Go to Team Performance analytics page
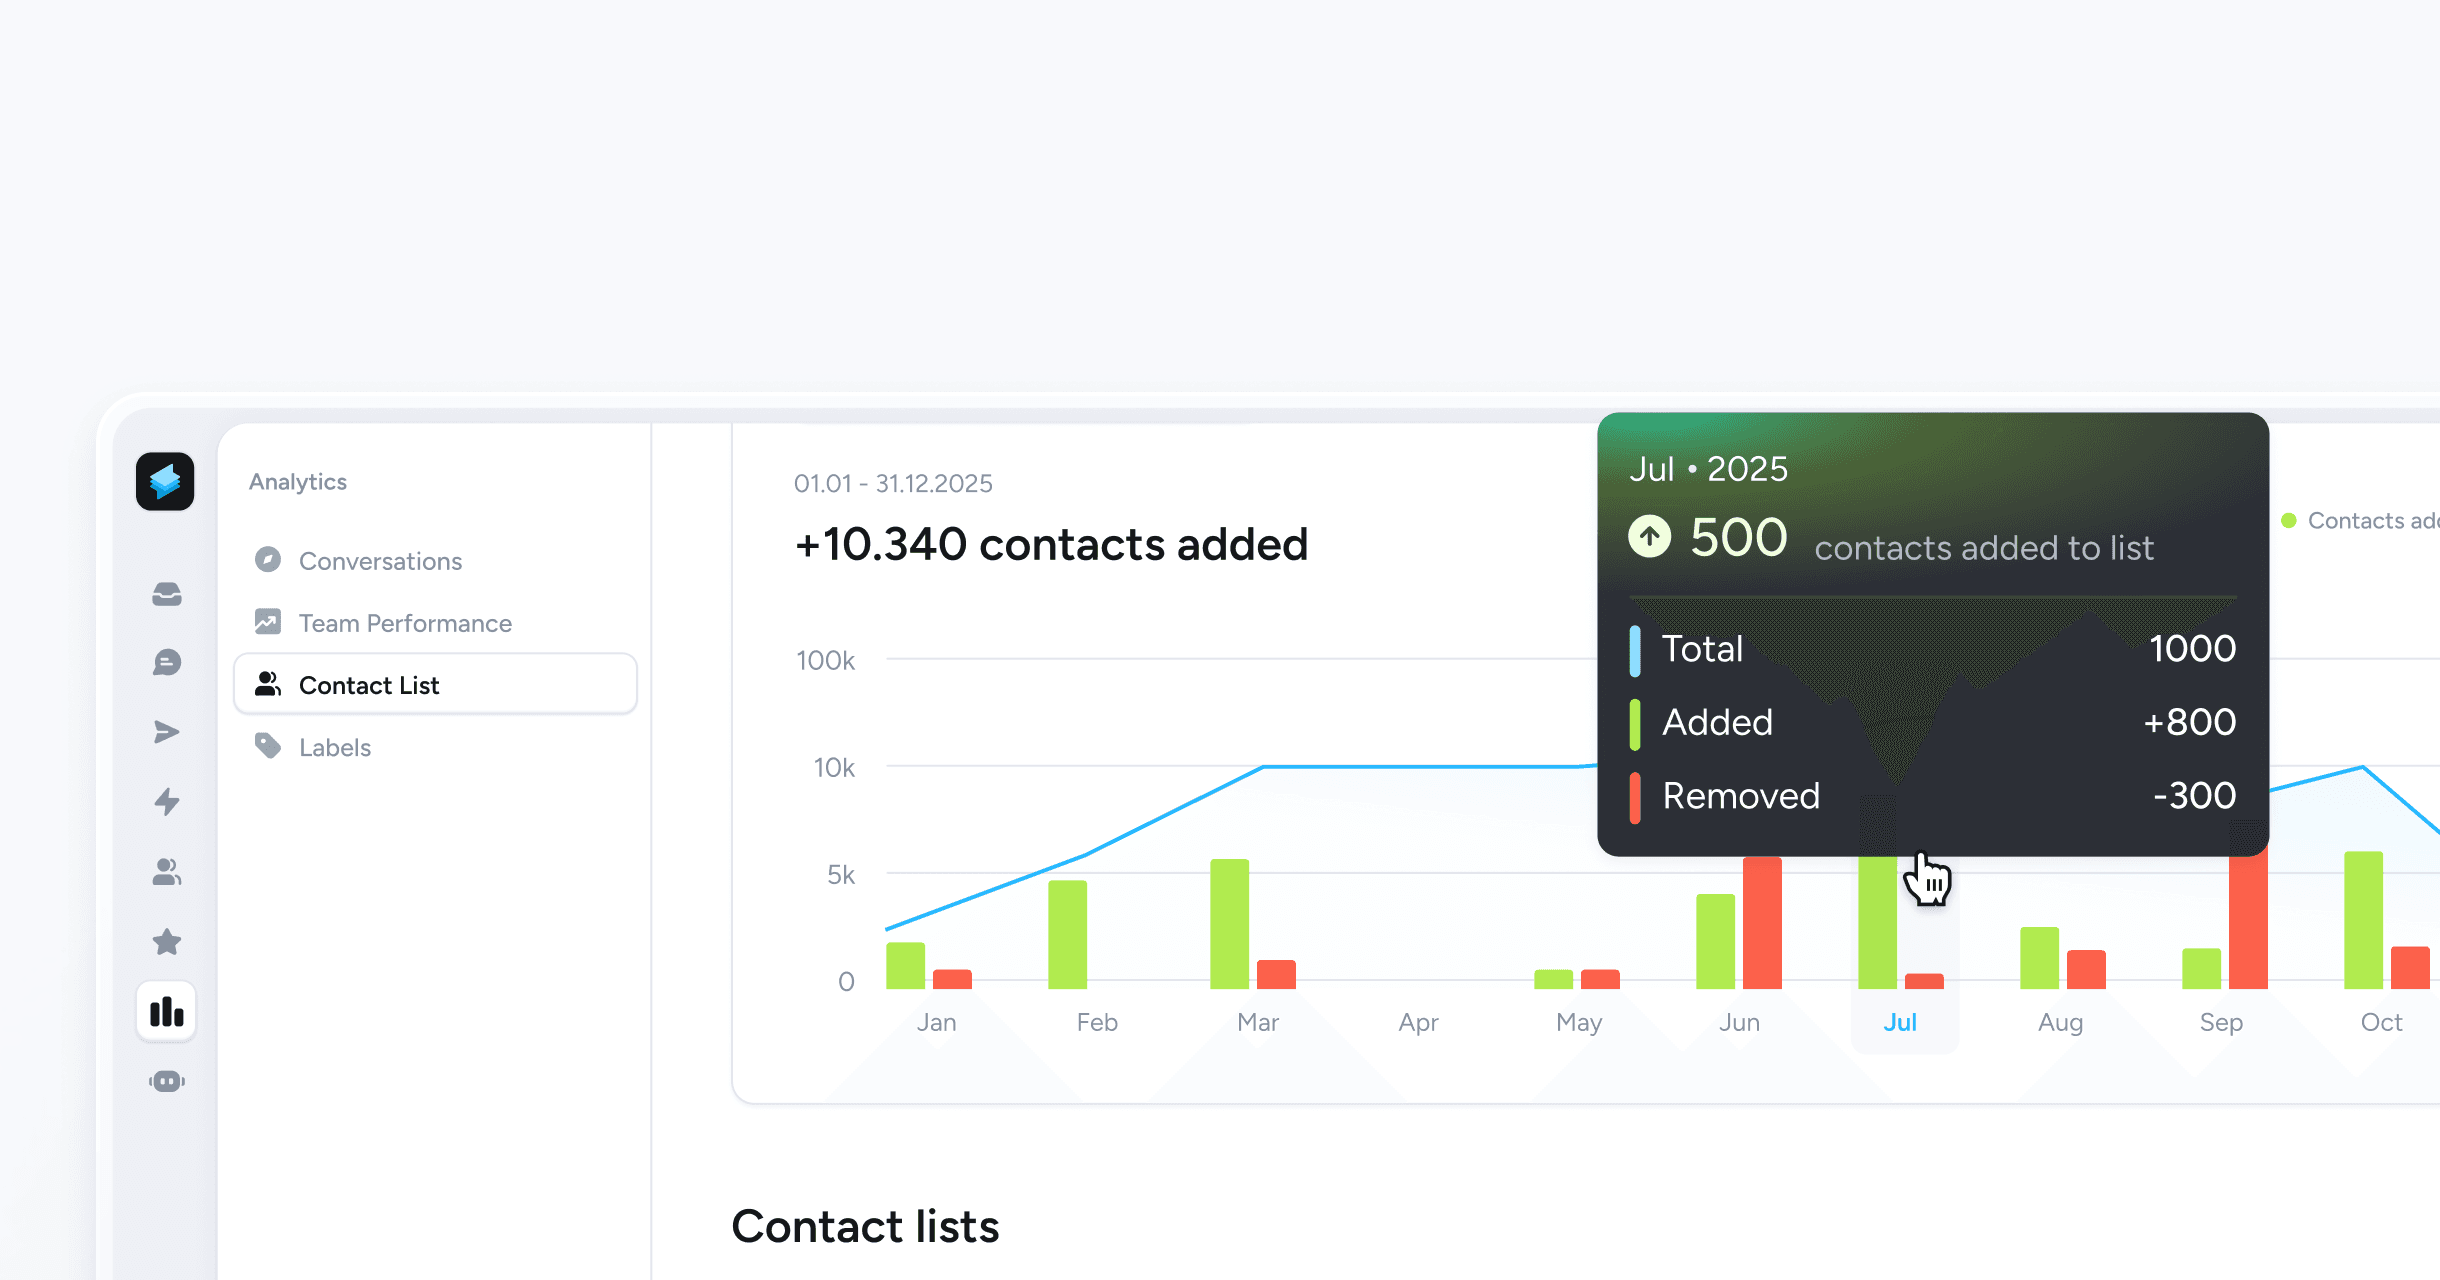2440x1280 pixels. pos(405,623)
